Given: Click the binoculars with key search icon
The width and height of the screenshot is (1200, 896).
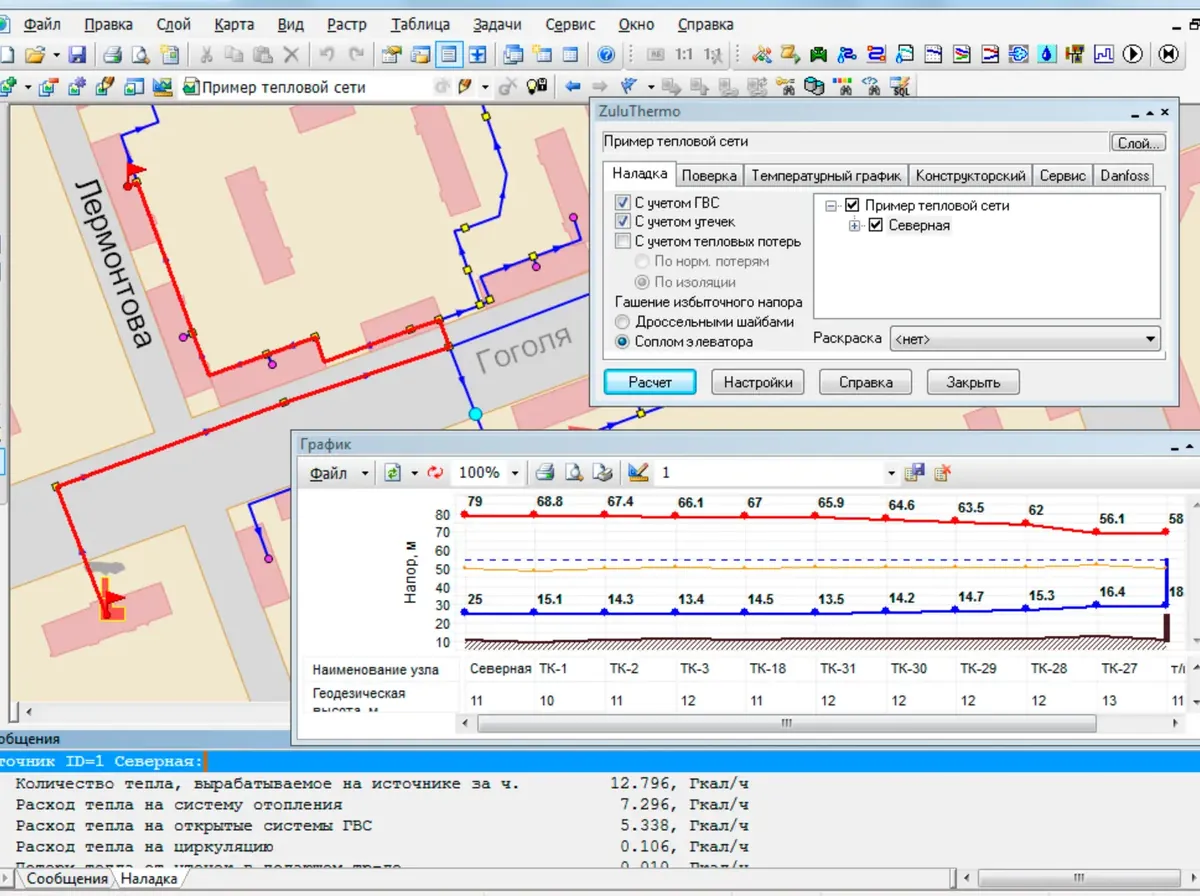Looking at the screenshot, I should coord(784,87).
